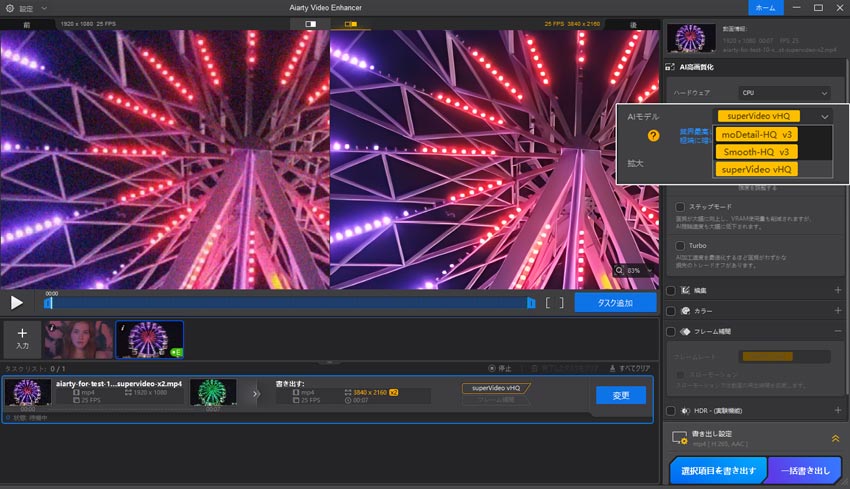
Task: Click すべてクリア to clear all tasks
Action: click(629, 369)
